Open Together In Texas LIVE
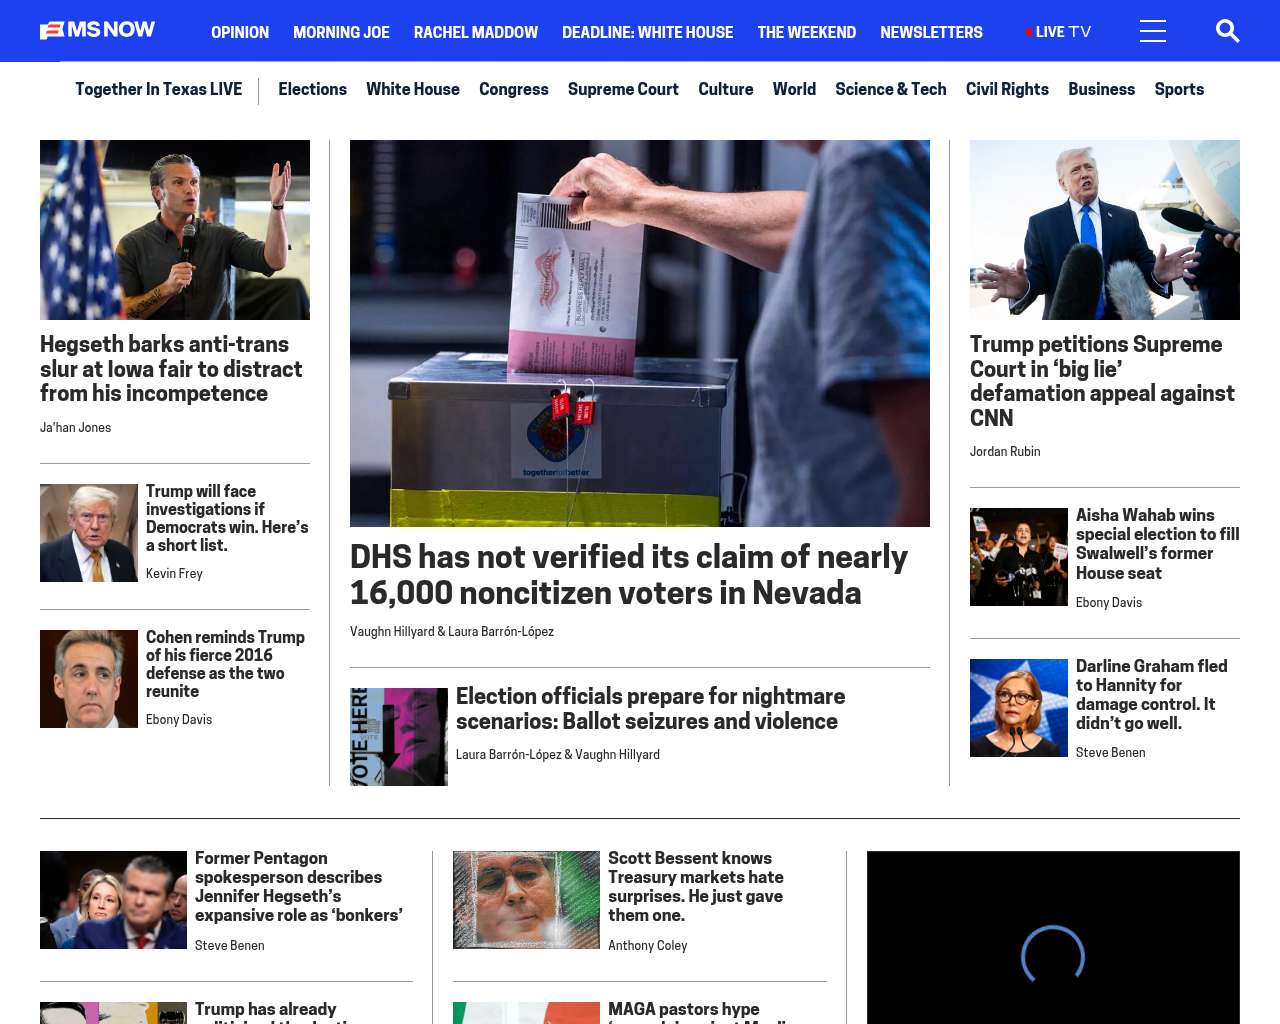Image resolution: width=1280 pixels, height=1024 pixels. click(x=159, y=89)
